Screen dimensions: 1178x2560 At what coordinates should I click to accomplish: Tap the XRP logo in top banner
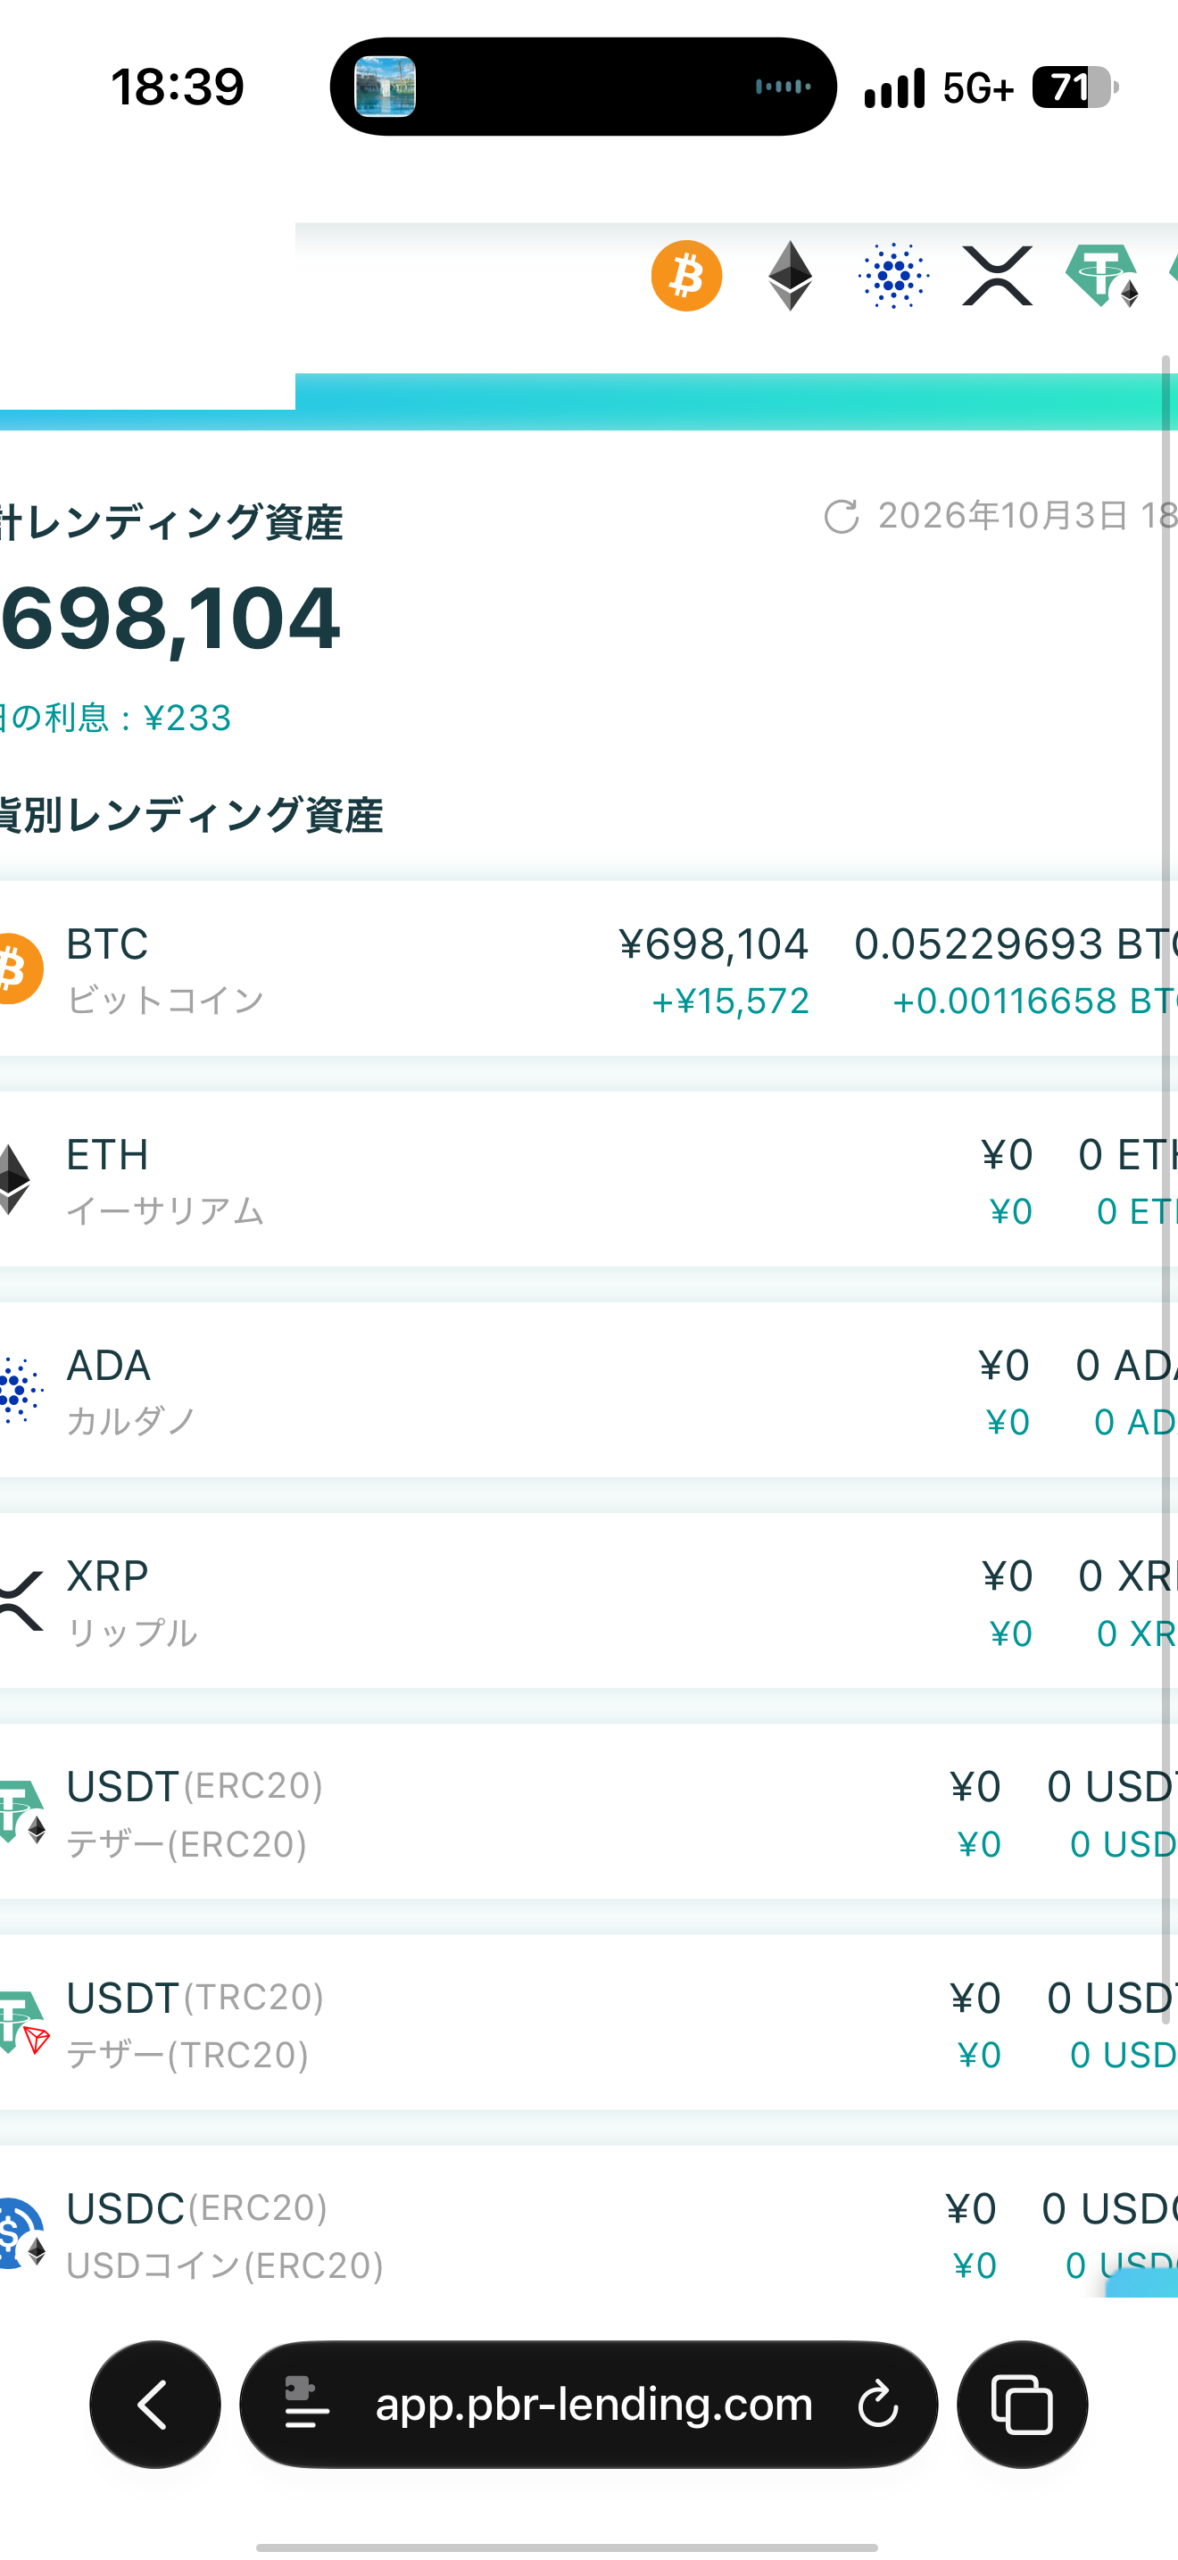tap(997, 275)
